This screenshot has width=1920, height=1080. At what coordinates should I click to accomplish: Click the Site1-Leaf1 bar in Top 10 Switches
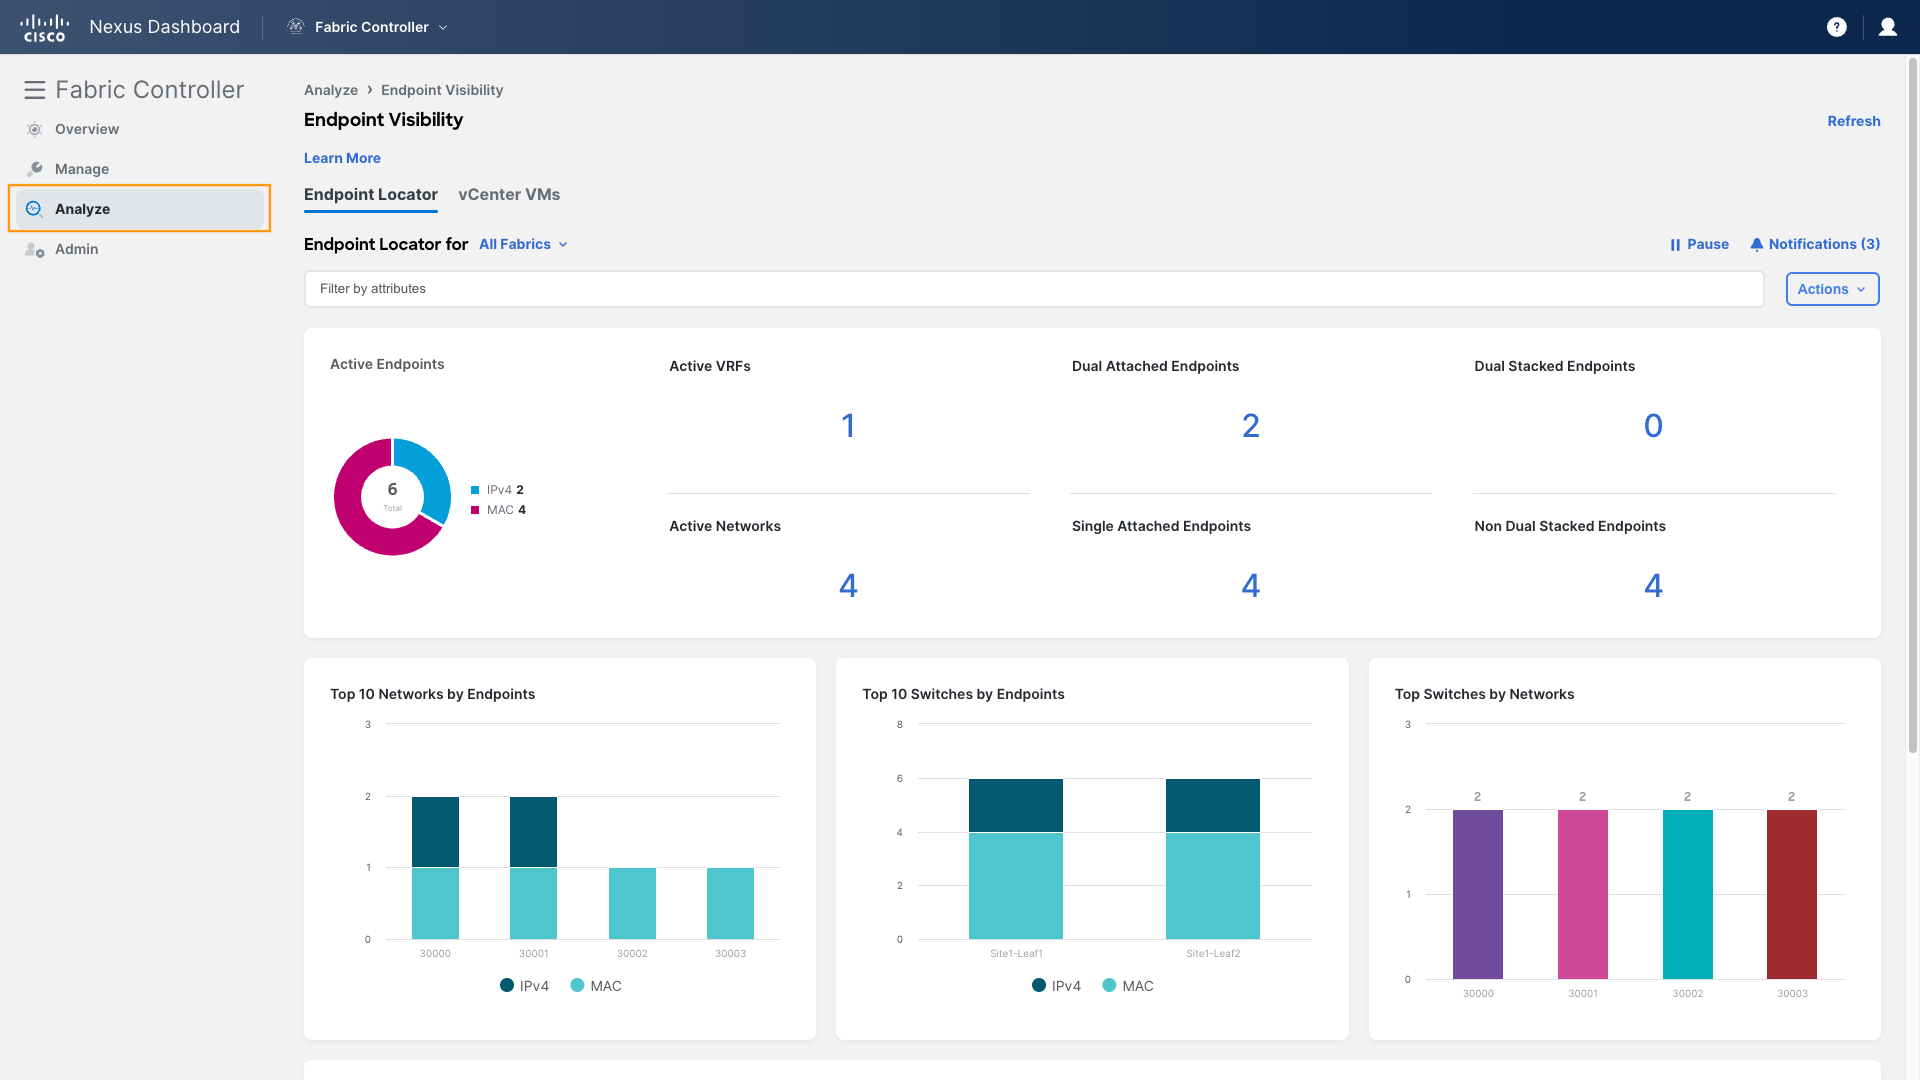[x=1016, y=859]
